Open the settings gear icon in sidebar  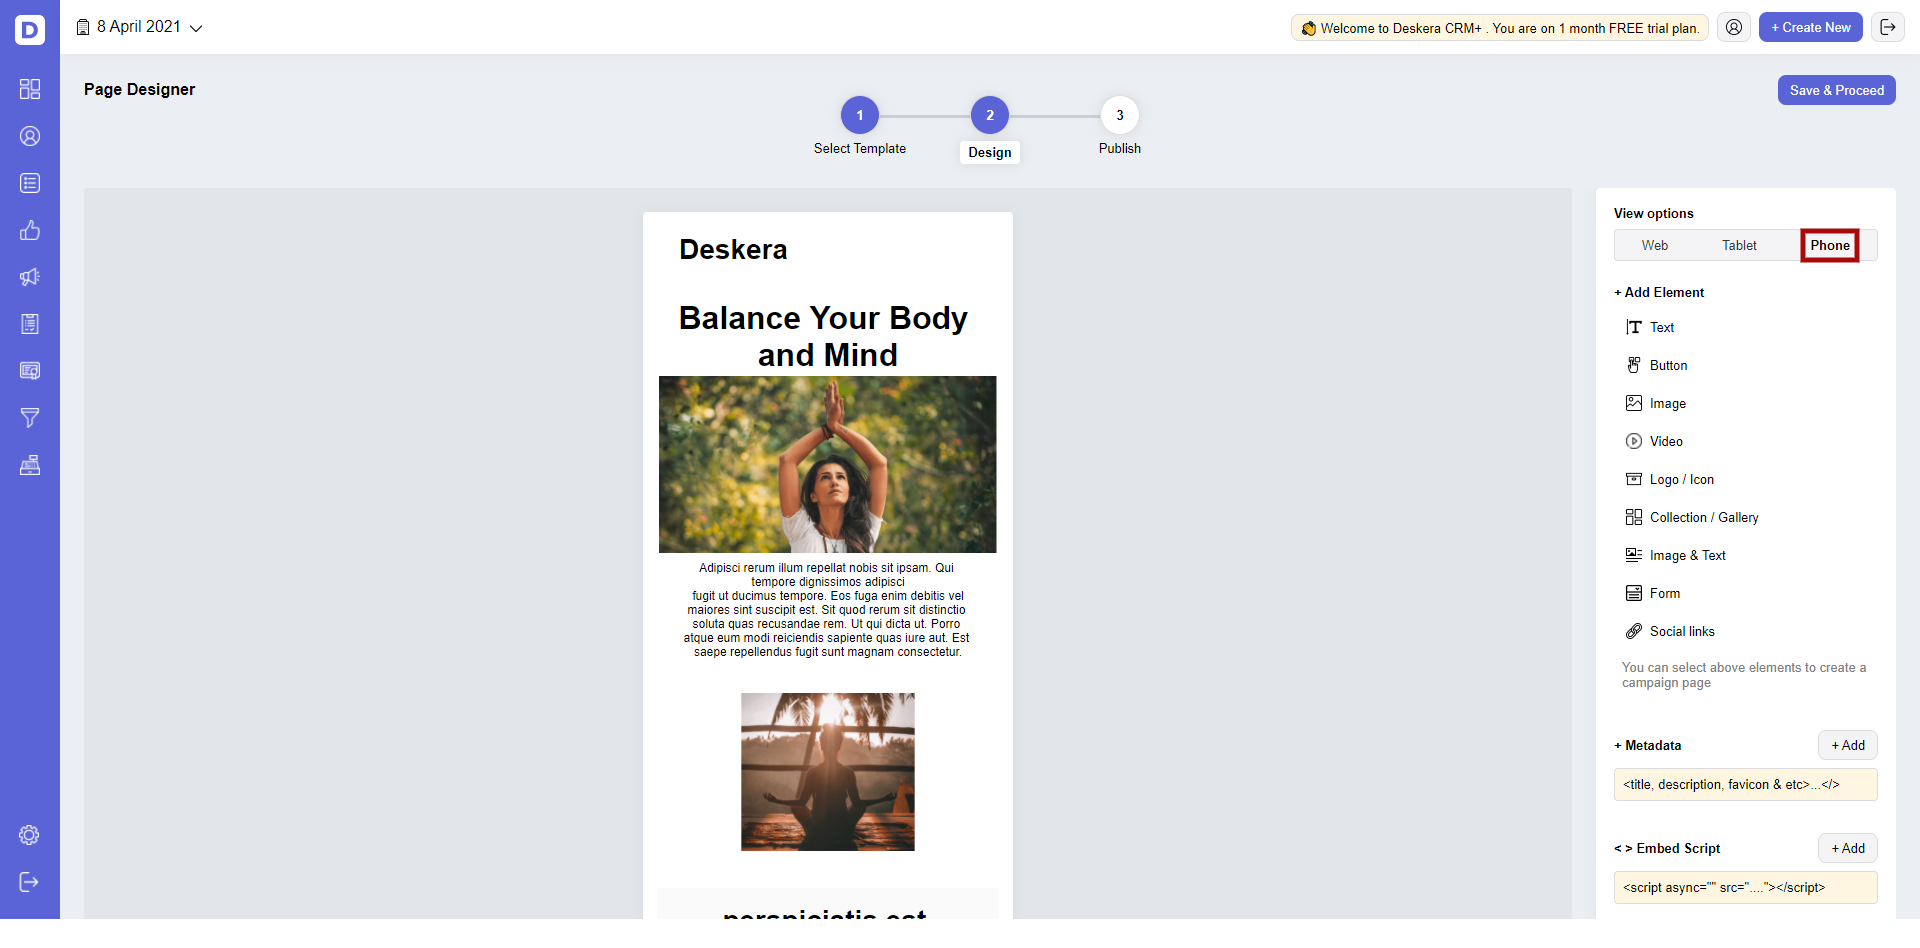tap(30, 835)
